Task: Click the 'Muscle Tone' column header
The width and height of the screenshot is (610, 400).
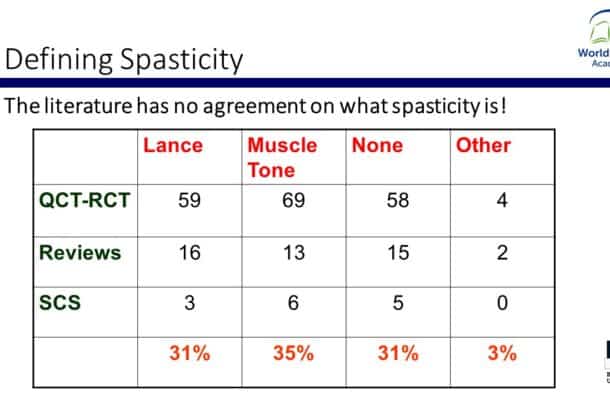Action: 282,157
